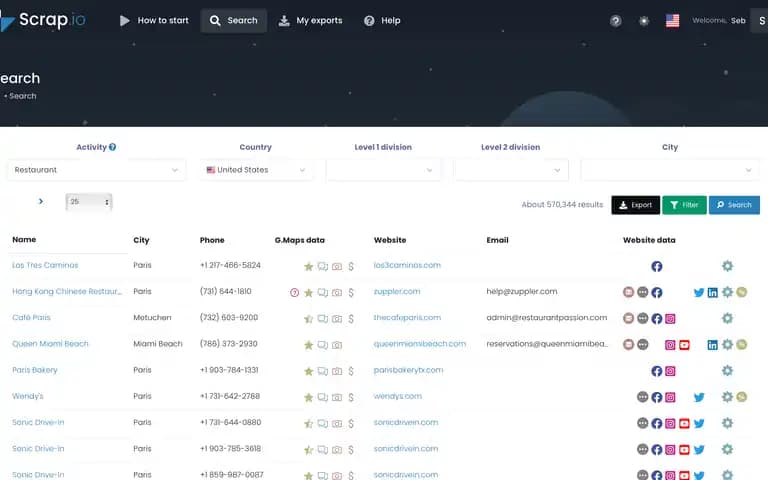The height and width of the screenshot is (480, 768).
Task: Visit thecafeparis.com website link
Action: click(407, 317)
